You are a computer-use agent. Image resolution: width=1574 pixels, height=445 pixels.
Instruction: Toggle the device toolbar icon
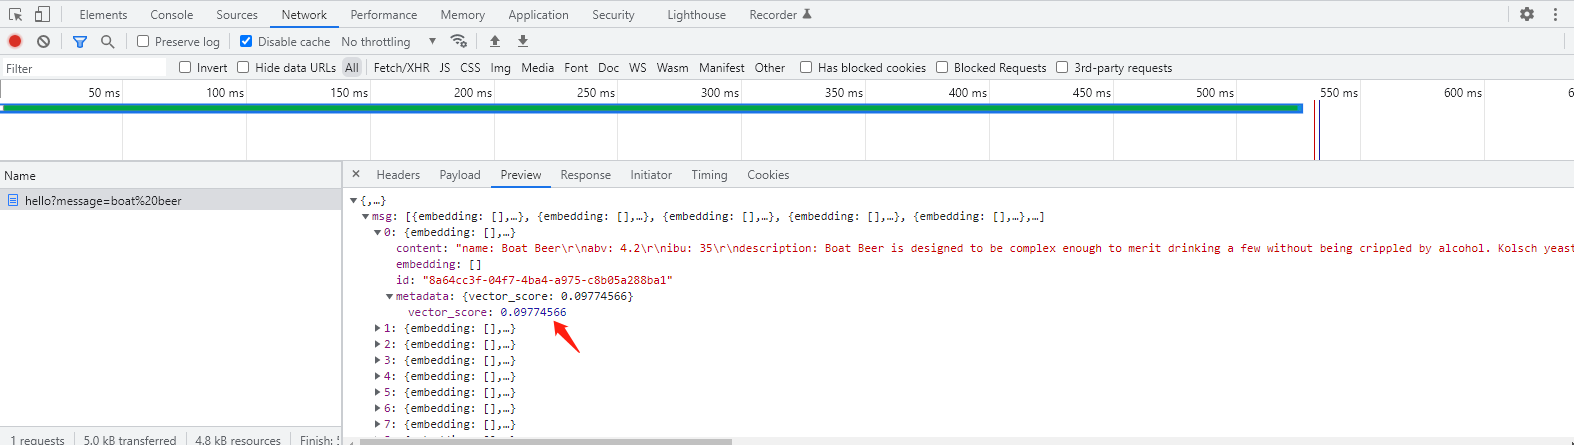click(42, 14)
